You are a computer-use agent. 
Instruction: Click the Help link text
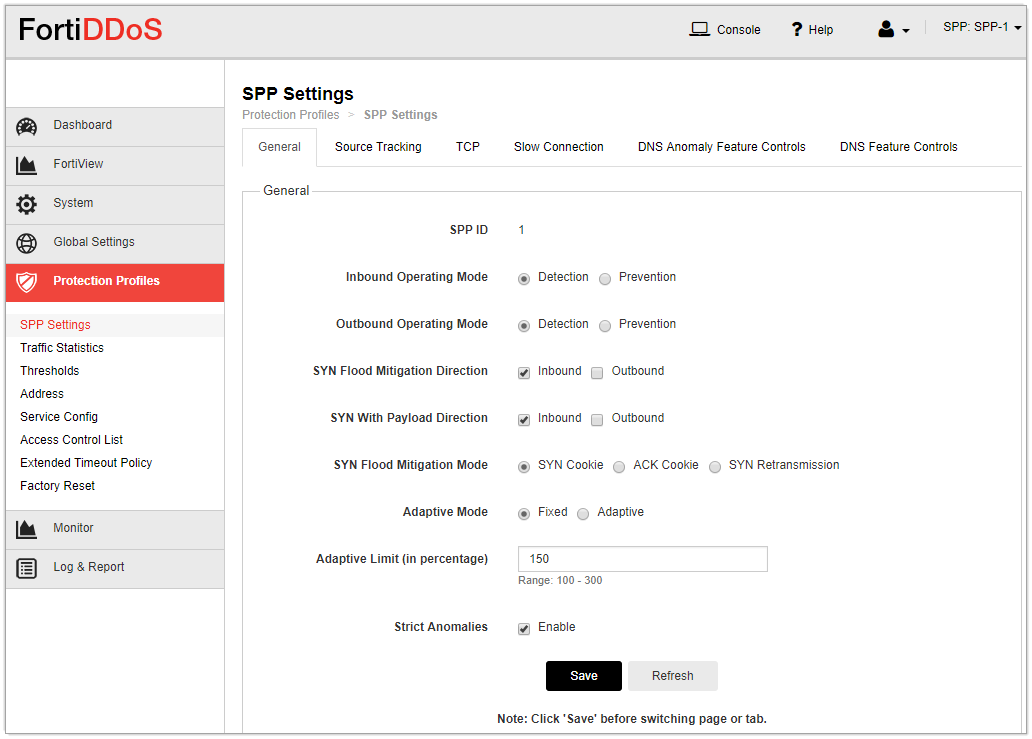(x=821, y=30)
